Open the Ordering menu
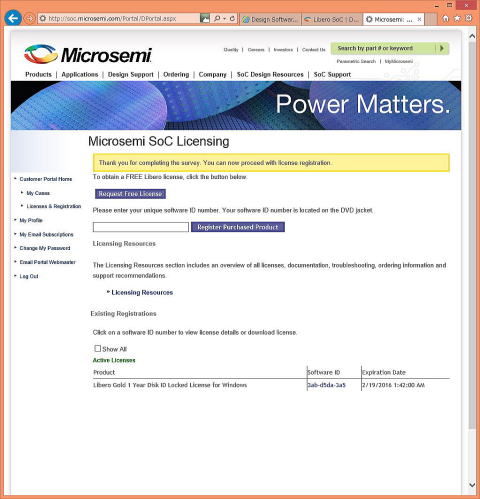480x499 pixels. [x=176, y=74]
